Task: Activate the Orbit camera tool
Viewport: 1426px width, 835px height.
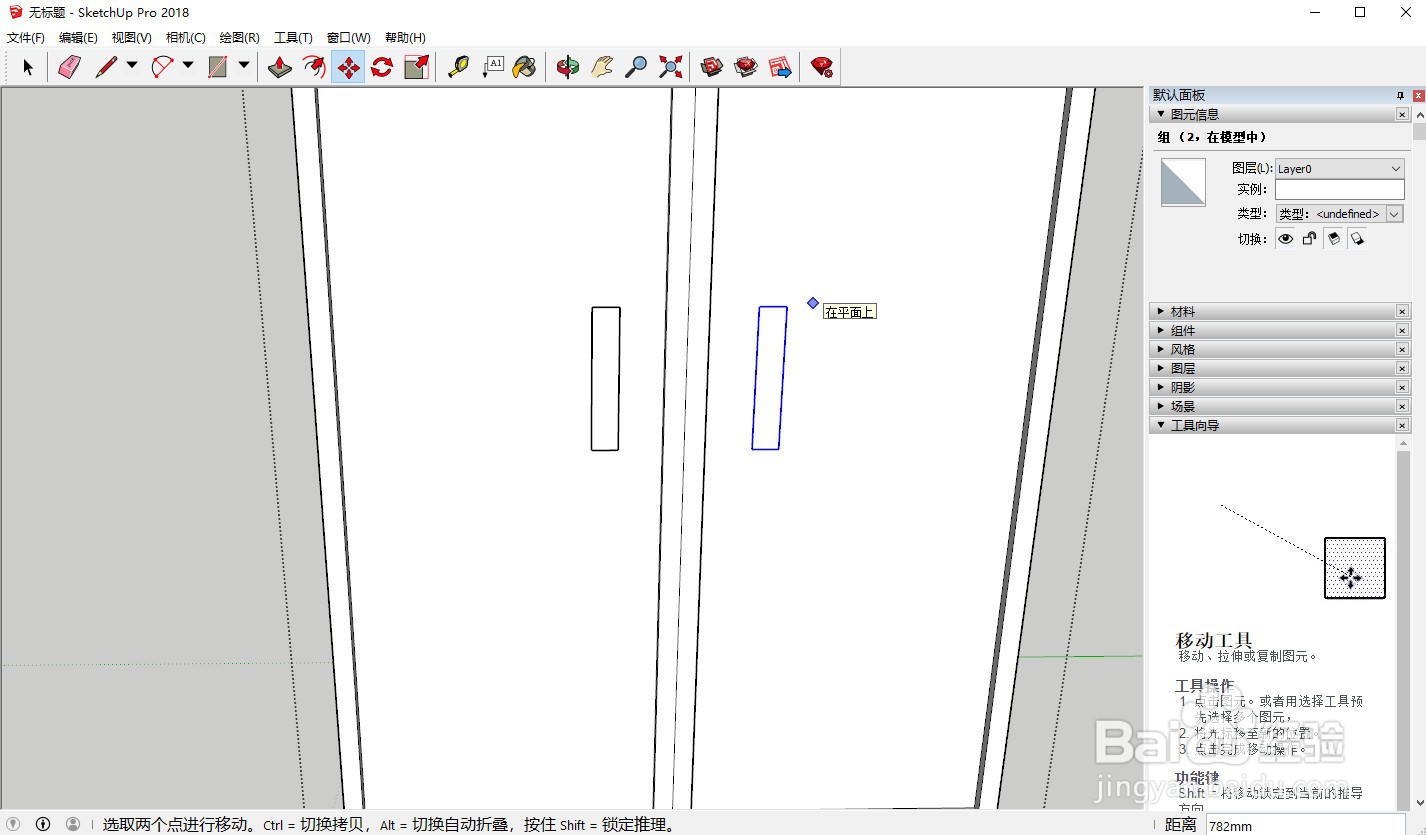Action: pos(568,67)
